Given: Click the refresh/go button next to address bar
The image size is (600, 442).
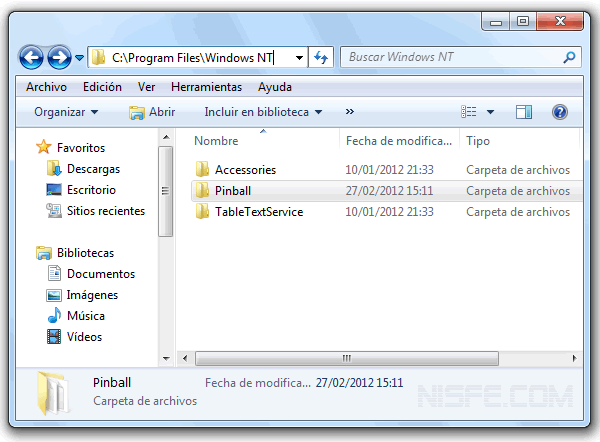Looking at the screenshot, I should pos(321,58).
